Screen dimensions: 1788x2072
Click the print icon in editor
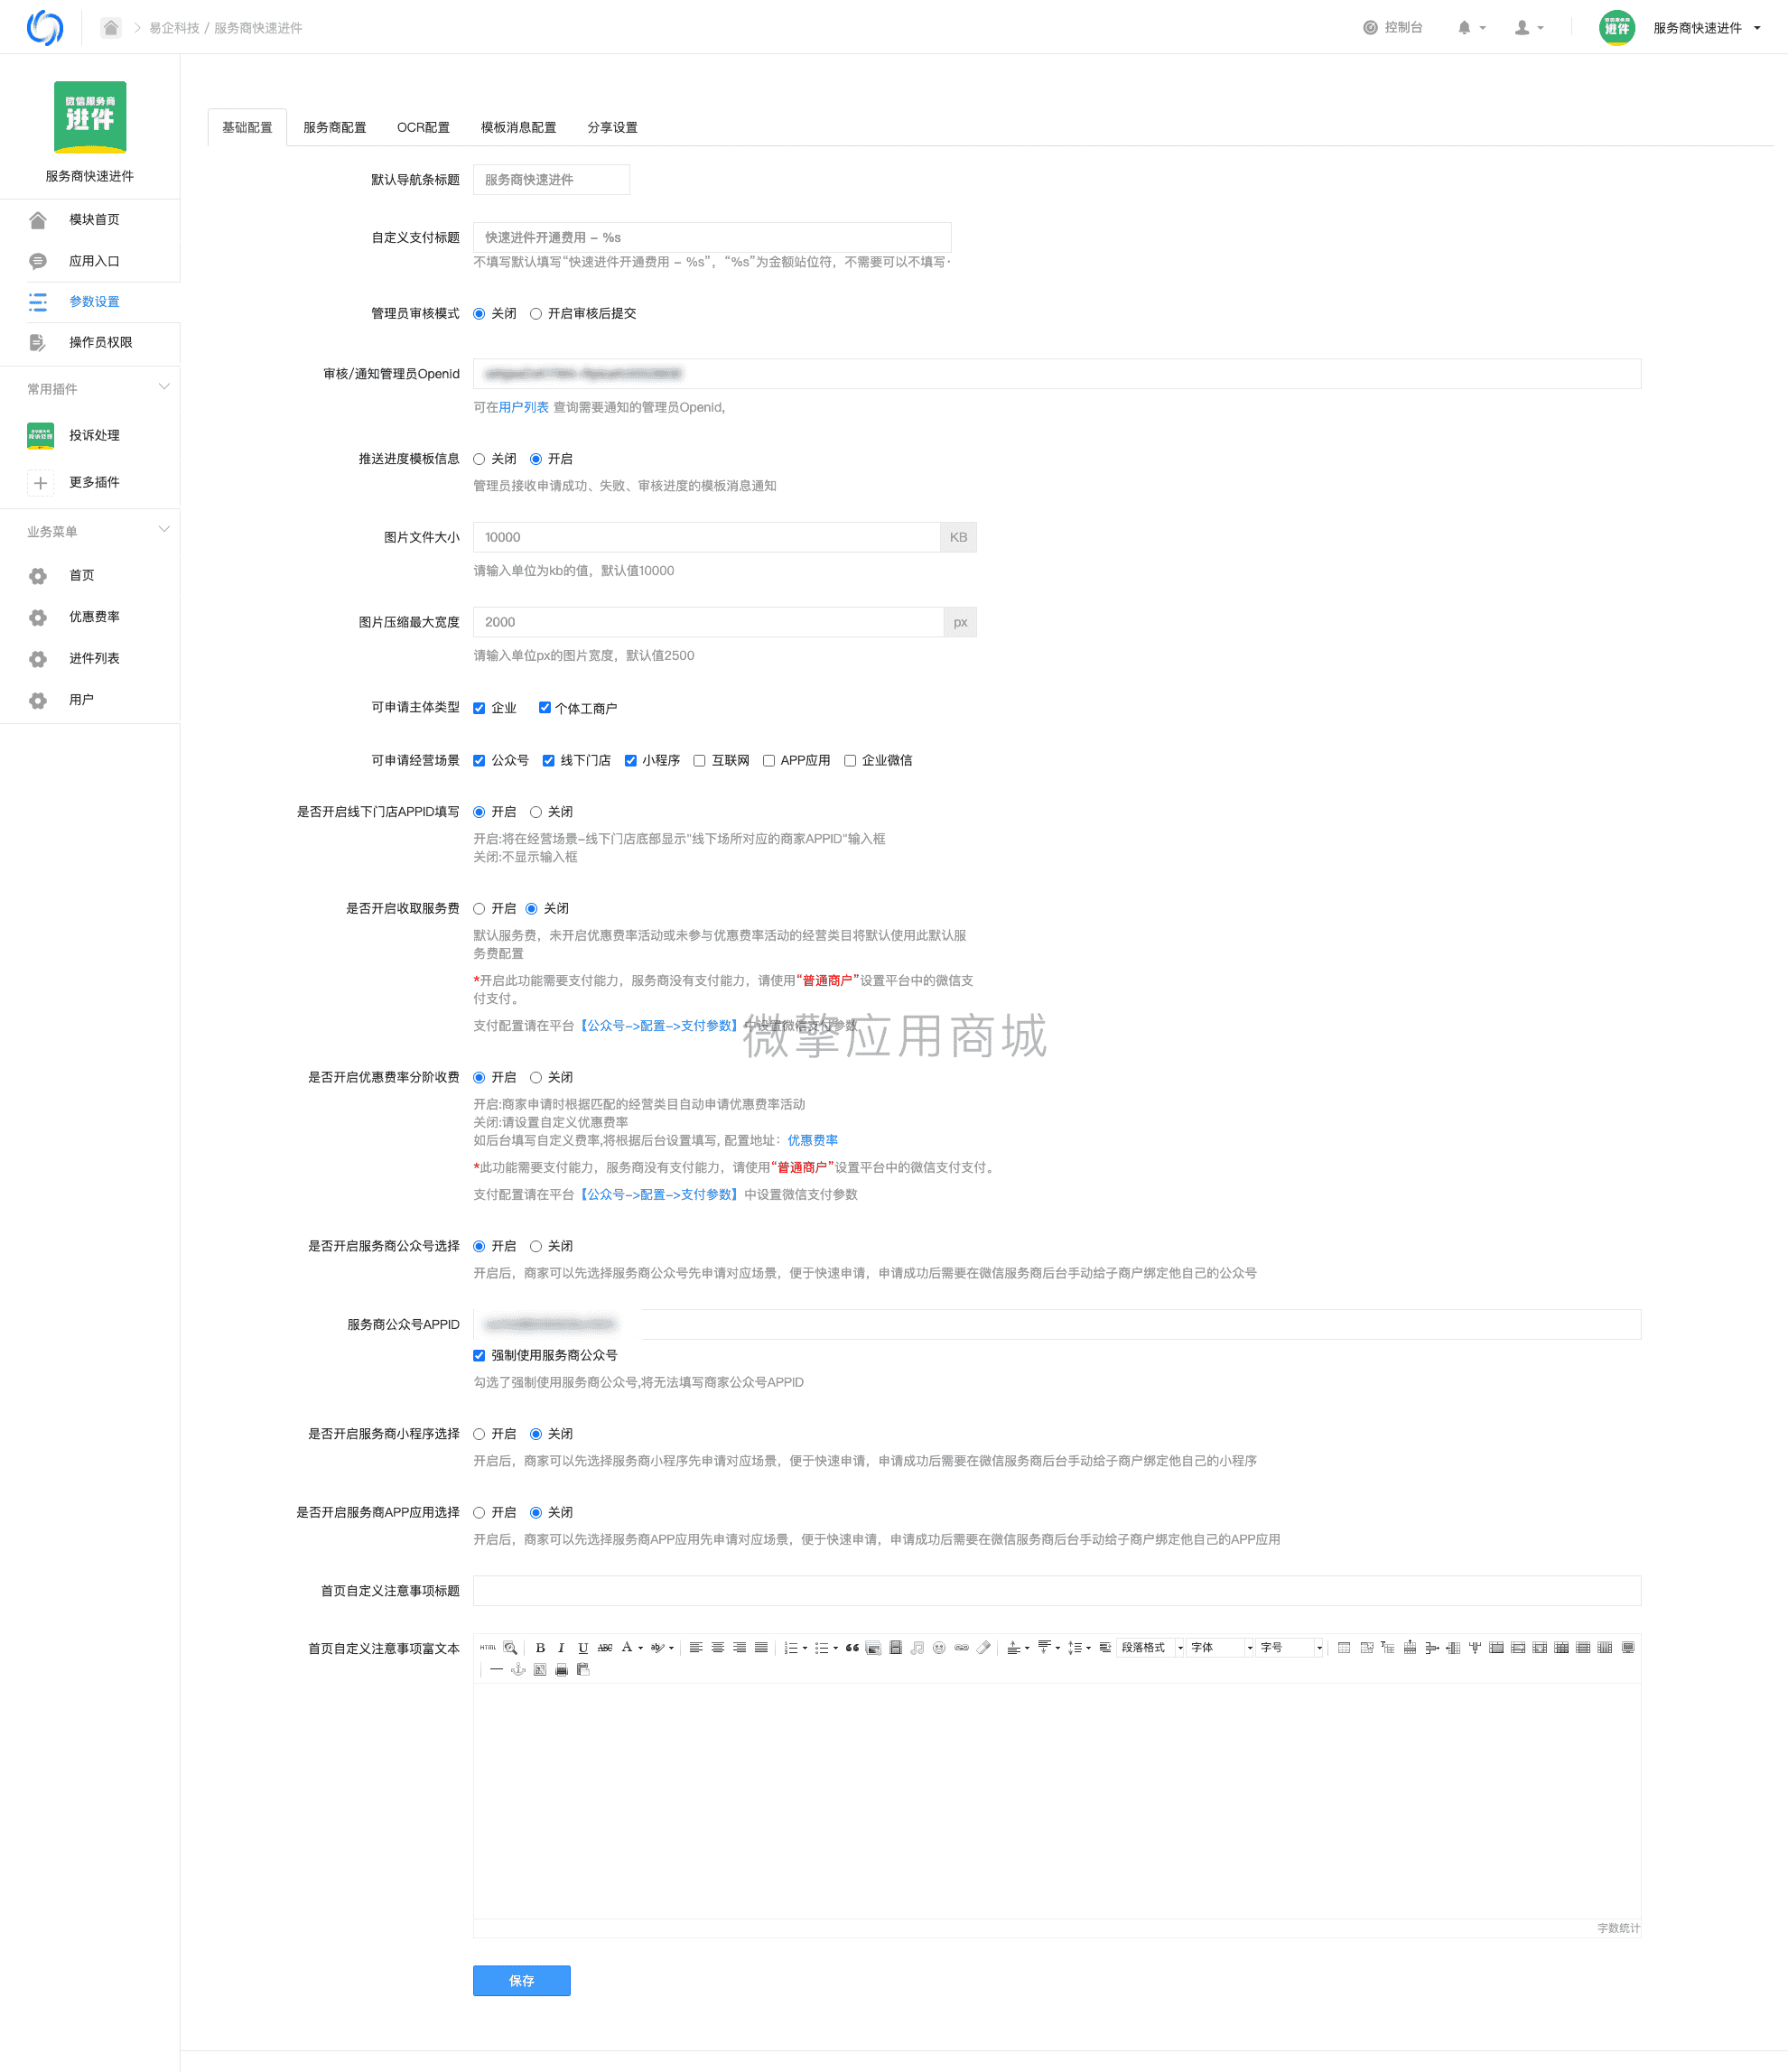coord(562,1670)
